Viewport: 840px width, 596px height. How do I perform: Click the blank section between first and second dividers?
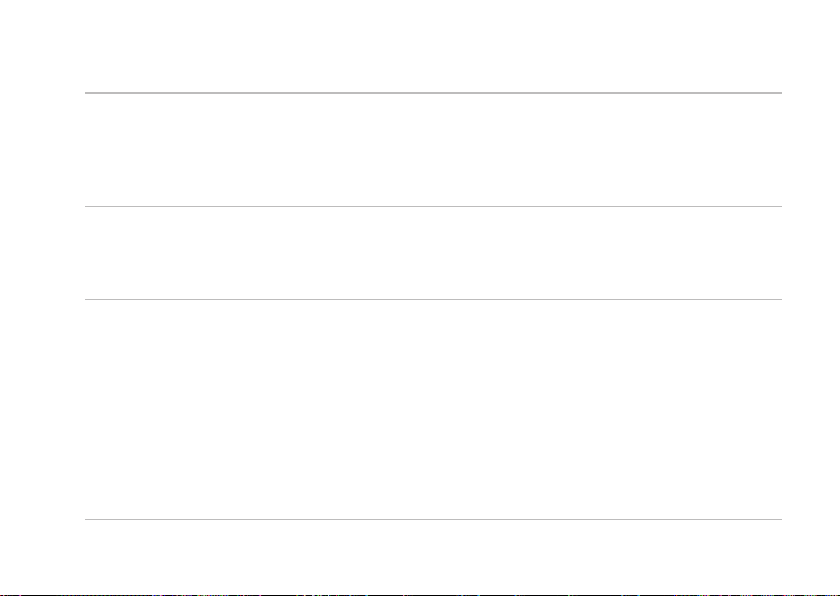433,150
